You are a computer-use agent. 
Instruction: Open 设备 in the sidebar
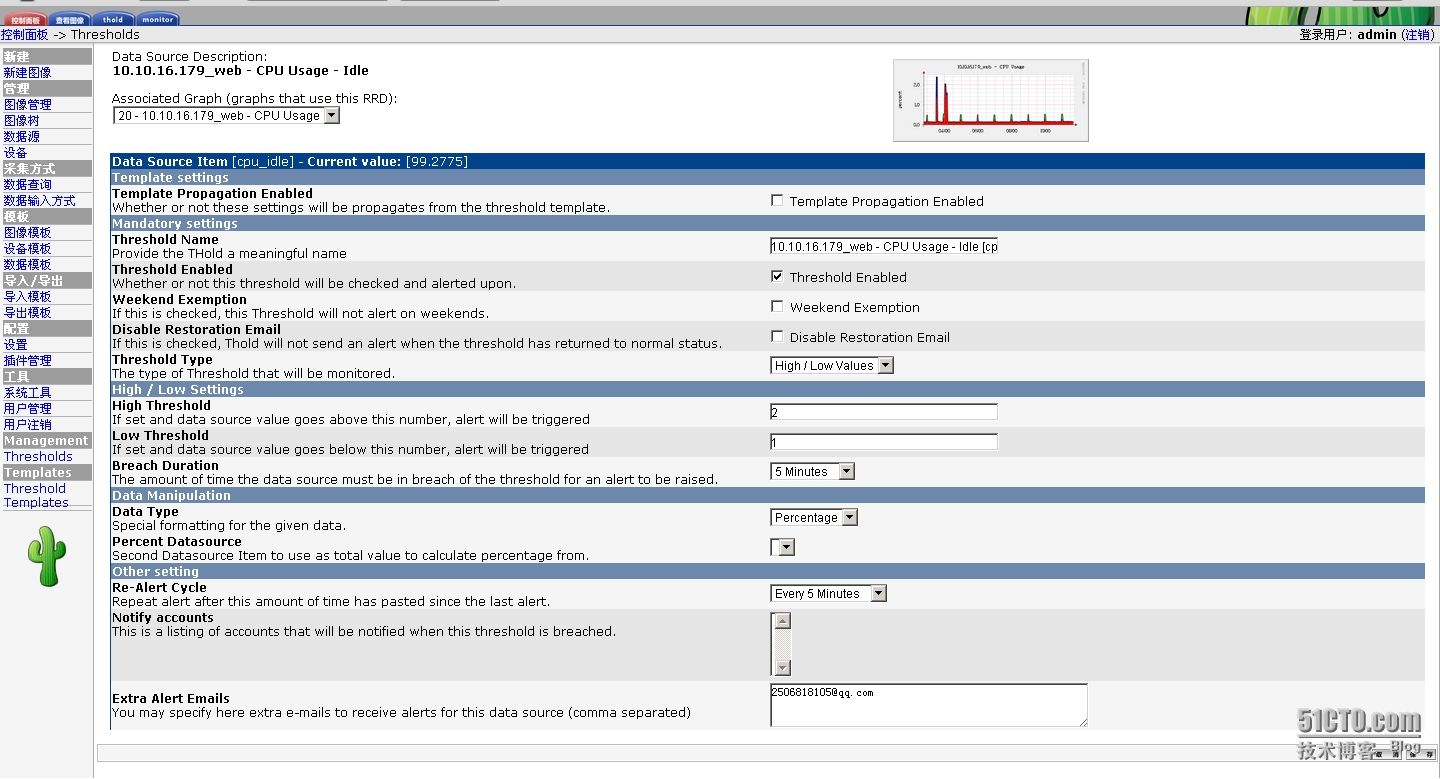(15, 152)
